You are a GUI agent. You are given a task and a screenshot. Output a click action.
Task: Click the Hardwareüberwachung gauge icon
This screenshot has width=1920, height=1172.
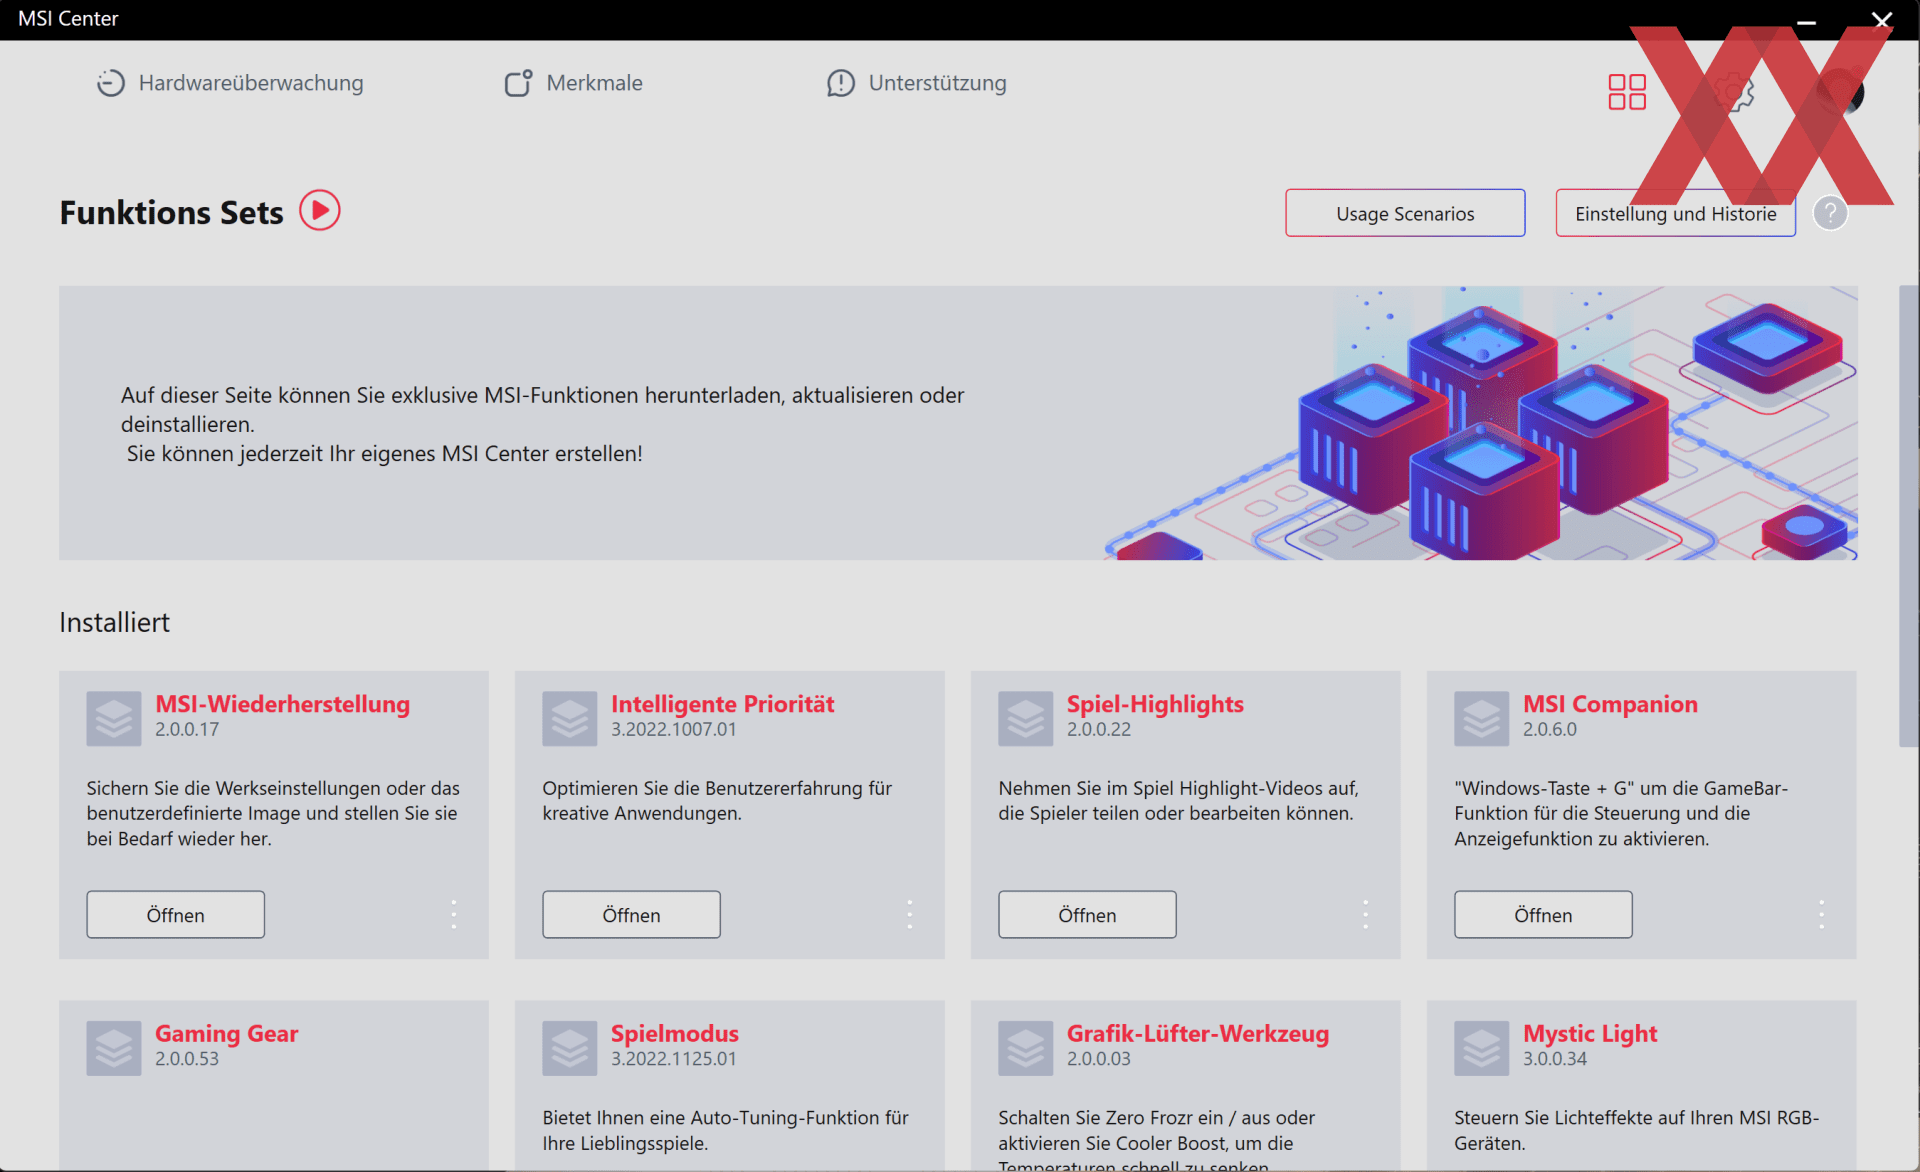click(110, 83)
